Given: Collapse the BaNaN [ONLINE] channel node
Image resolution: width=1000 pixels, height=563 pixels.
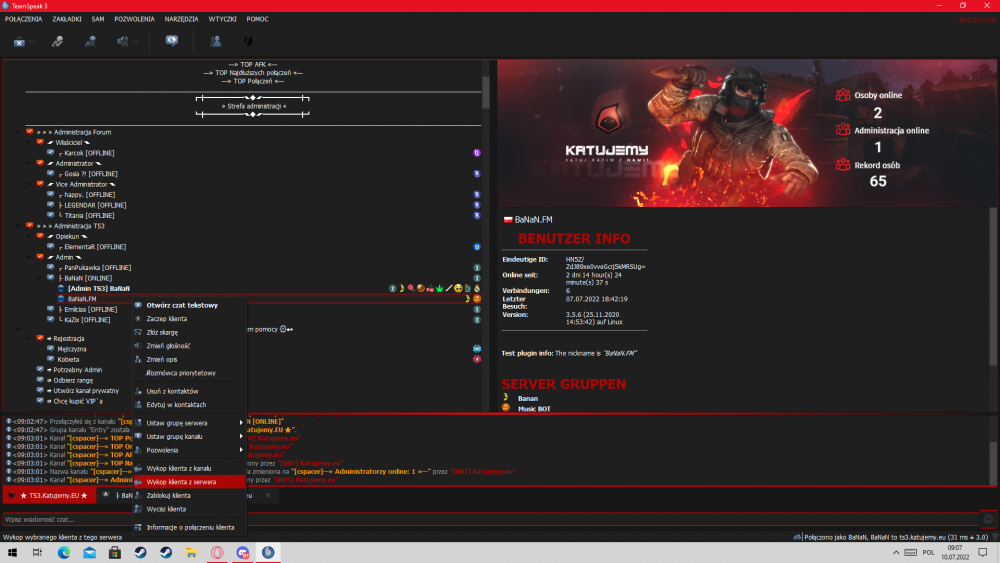Looking at the screenshot, I should coord(40,278).
